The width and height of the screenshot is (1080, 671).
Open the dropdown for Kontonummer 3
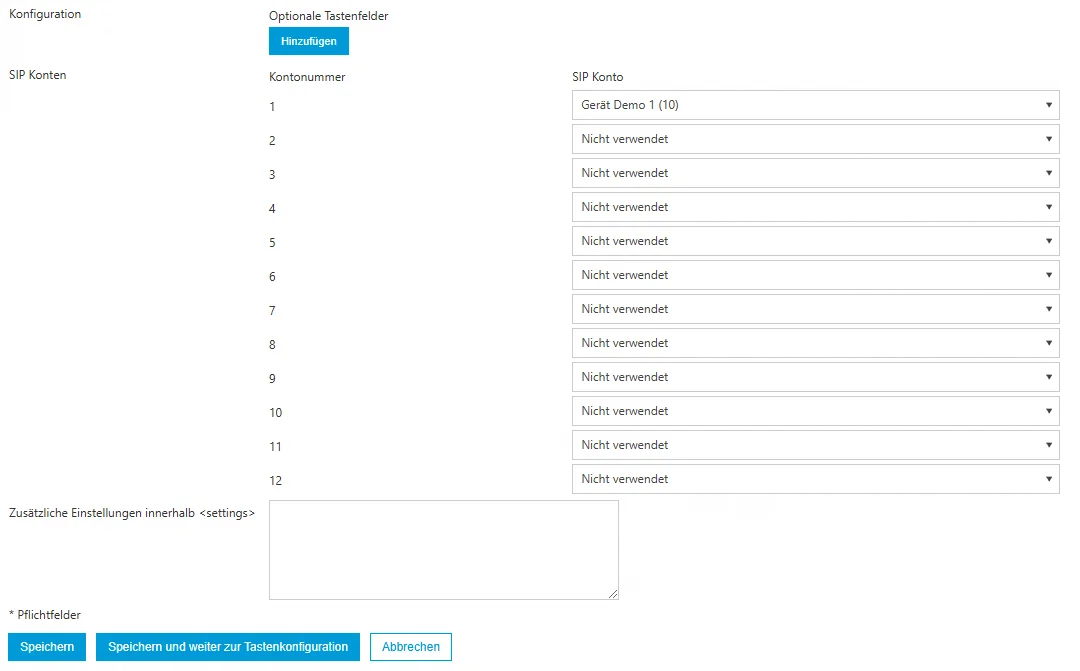814,173
